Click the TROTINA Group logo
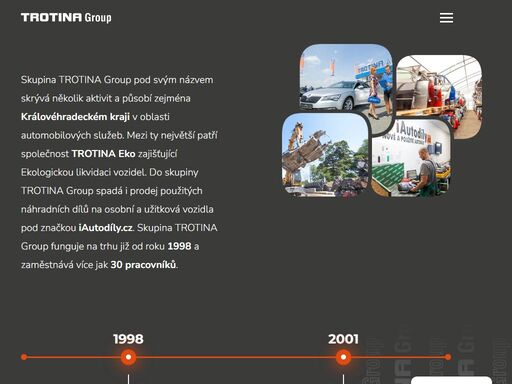The width and height of the screenshot is (512, 384). pos(66,18)
